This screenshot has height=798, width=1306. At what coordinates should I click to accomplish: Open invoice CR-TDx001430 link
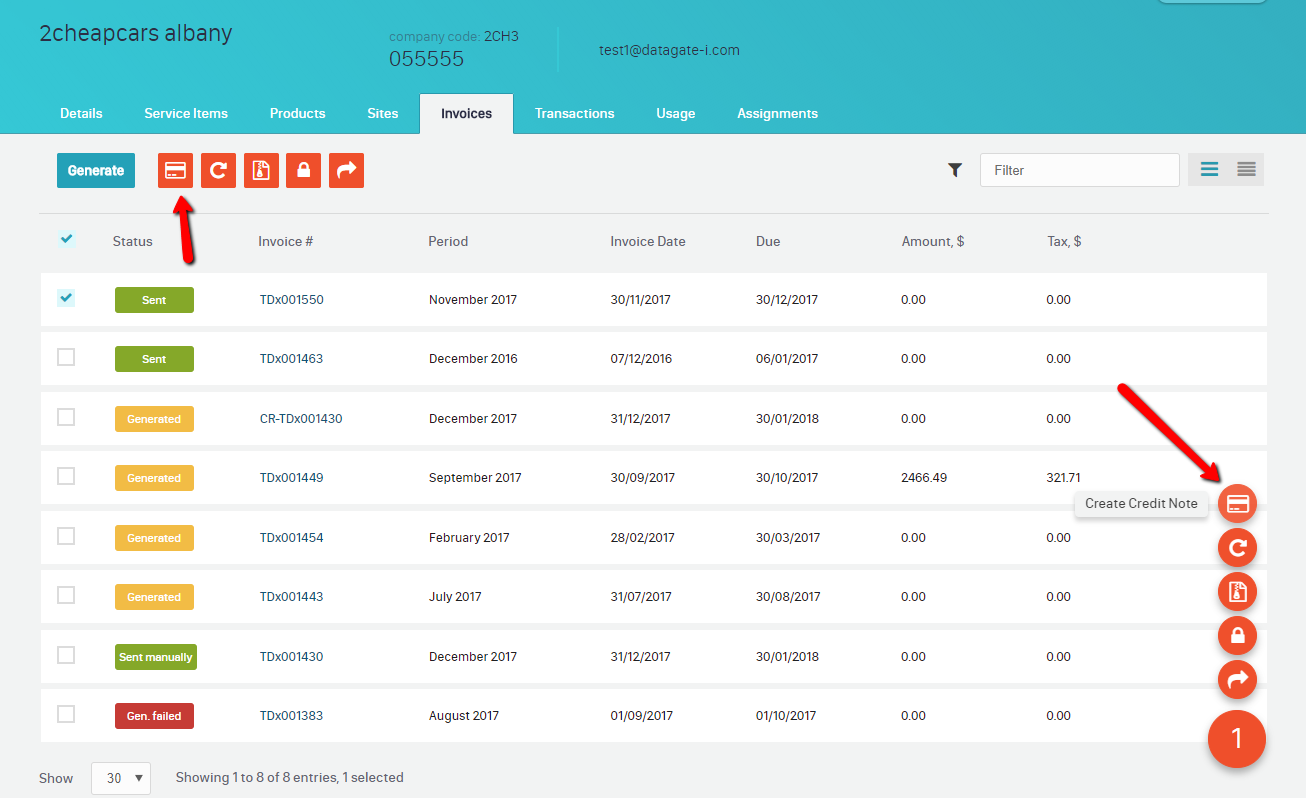301,419
